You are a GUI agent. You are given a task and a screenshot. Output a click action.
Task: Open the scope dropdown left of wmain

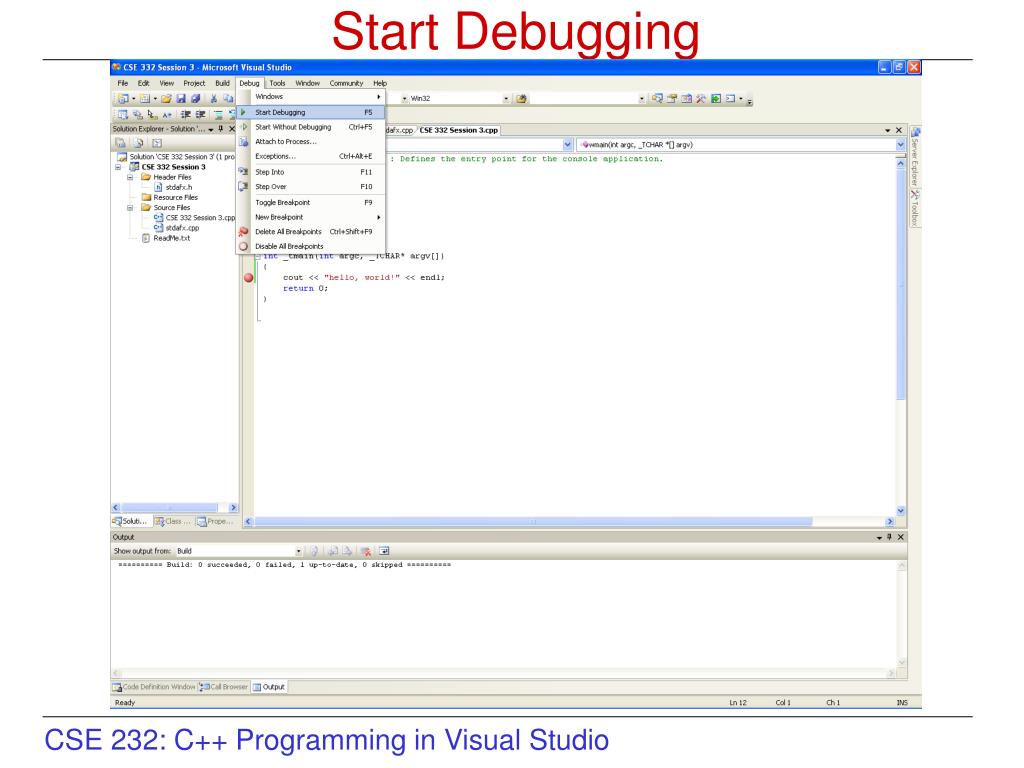pyautogui.click(x=568, y=145)
